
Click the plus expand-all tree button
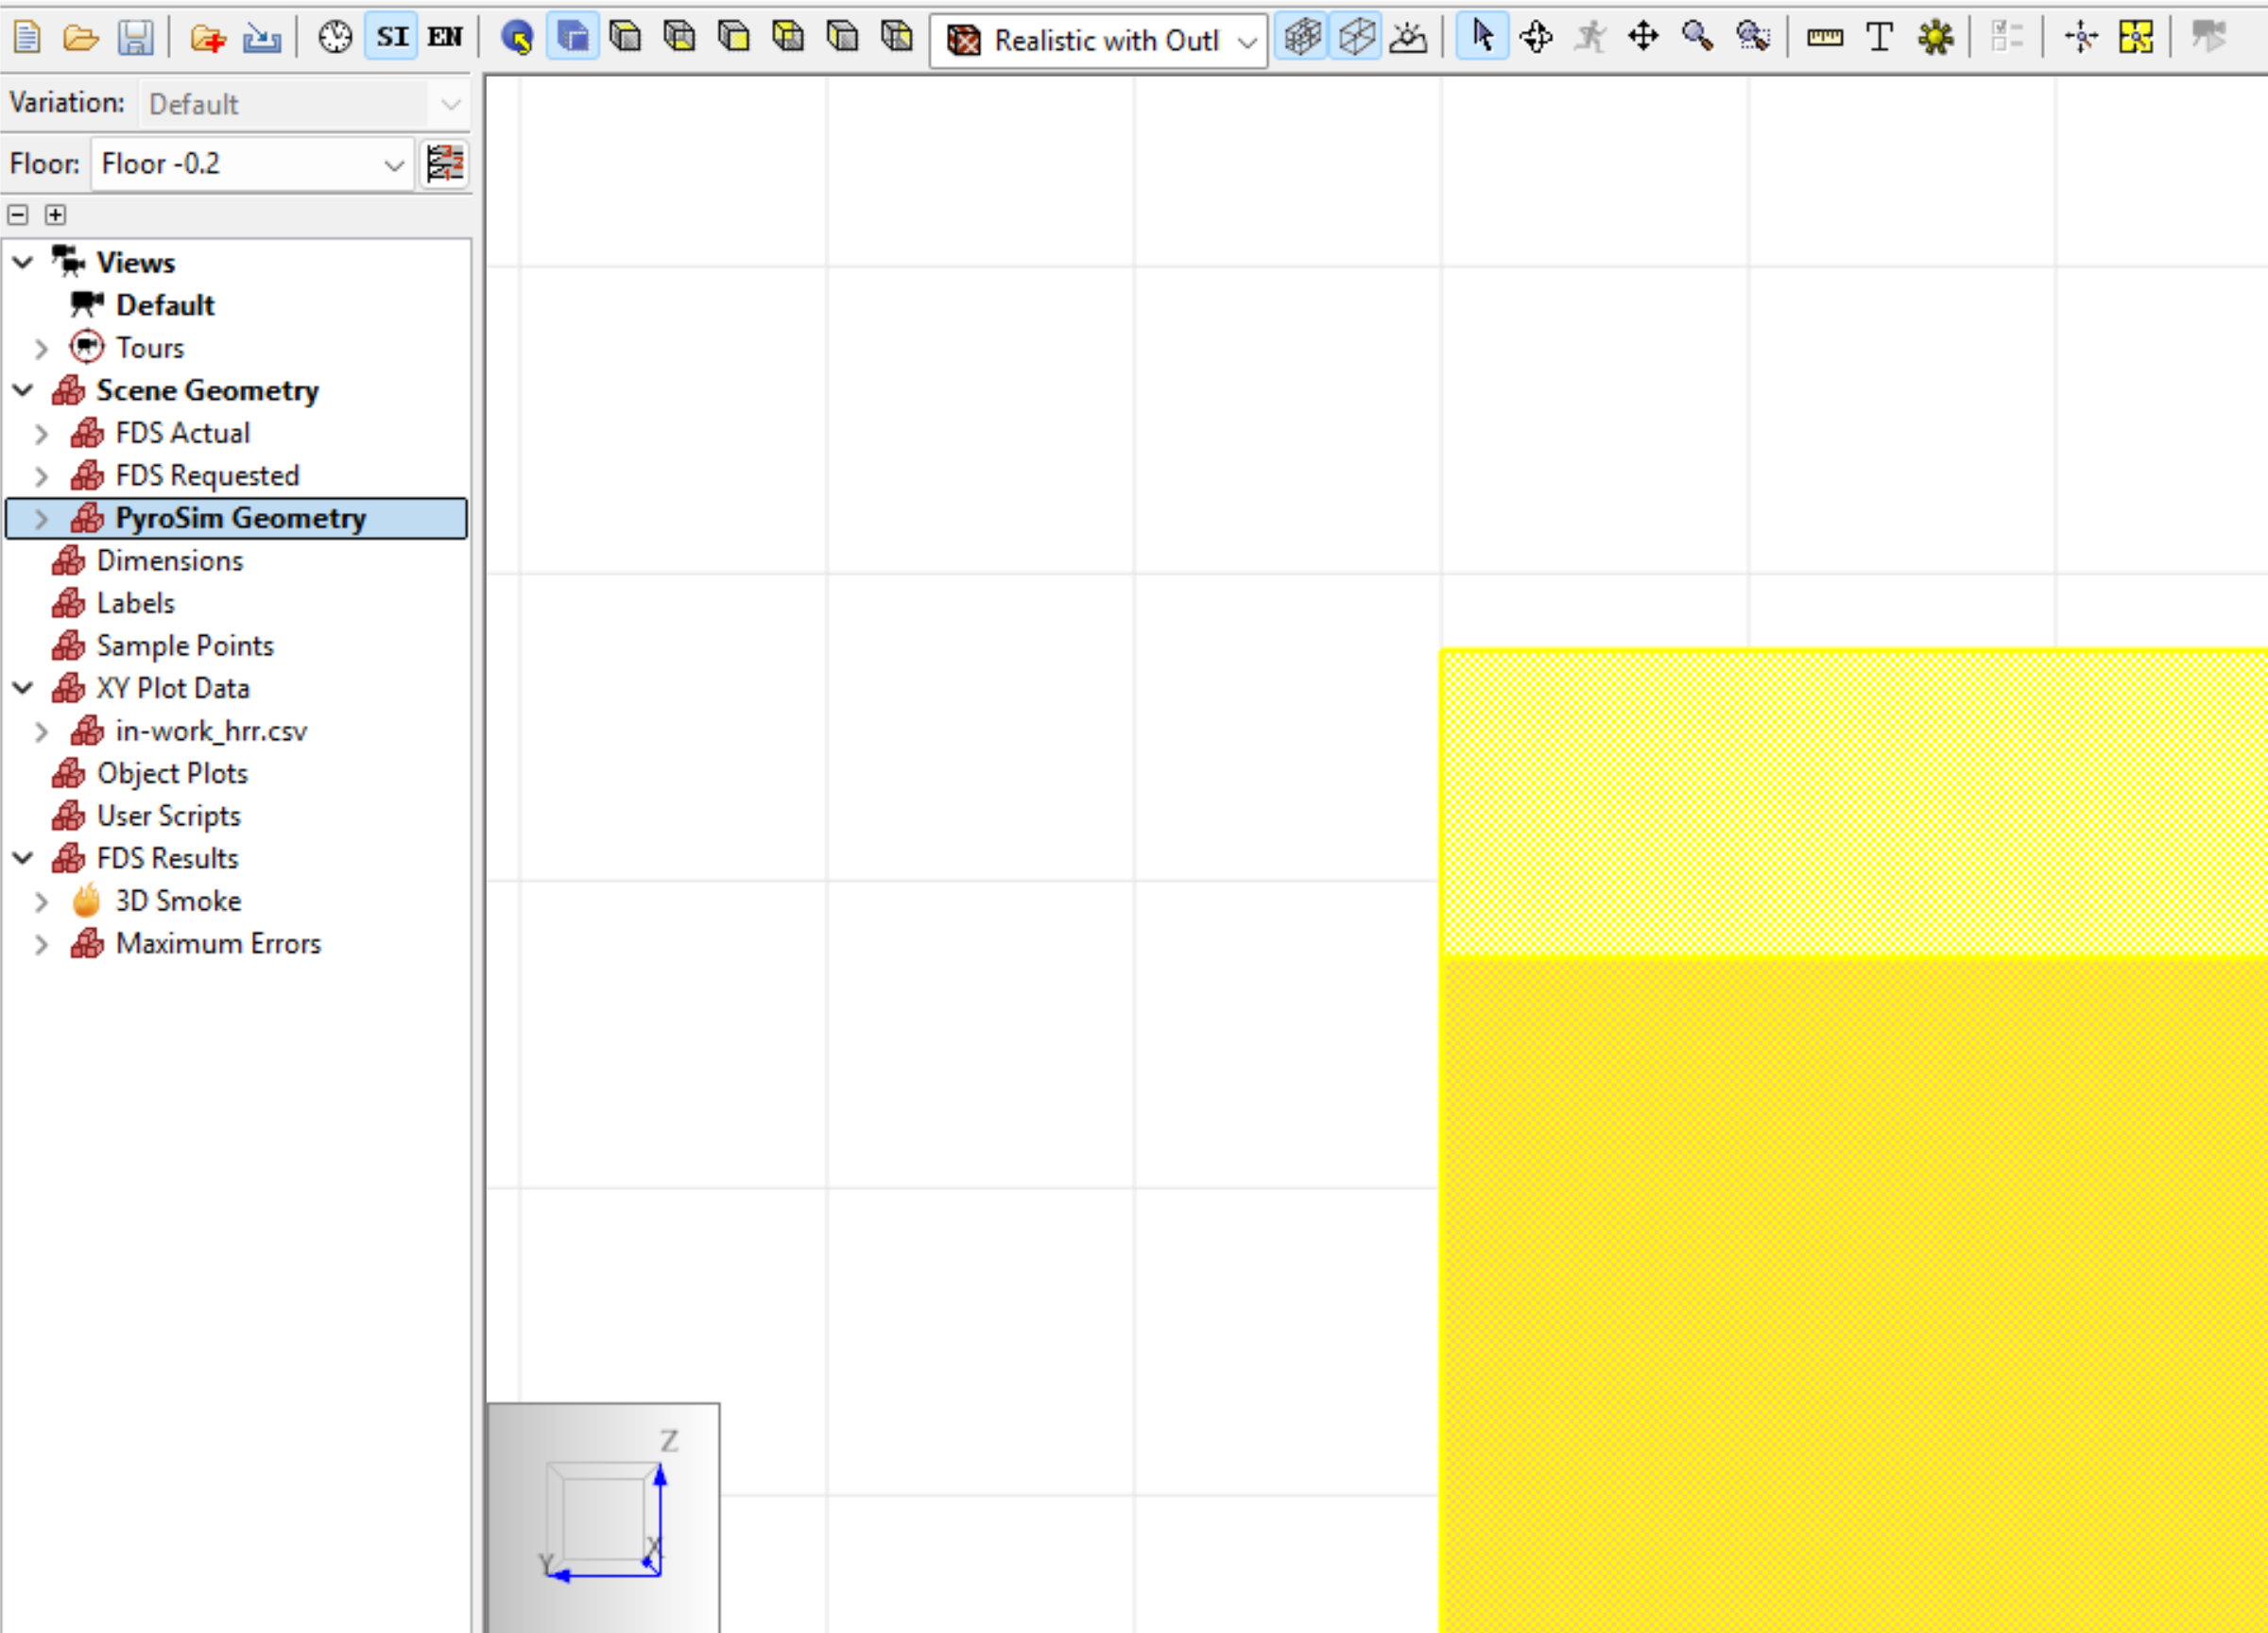55,215
